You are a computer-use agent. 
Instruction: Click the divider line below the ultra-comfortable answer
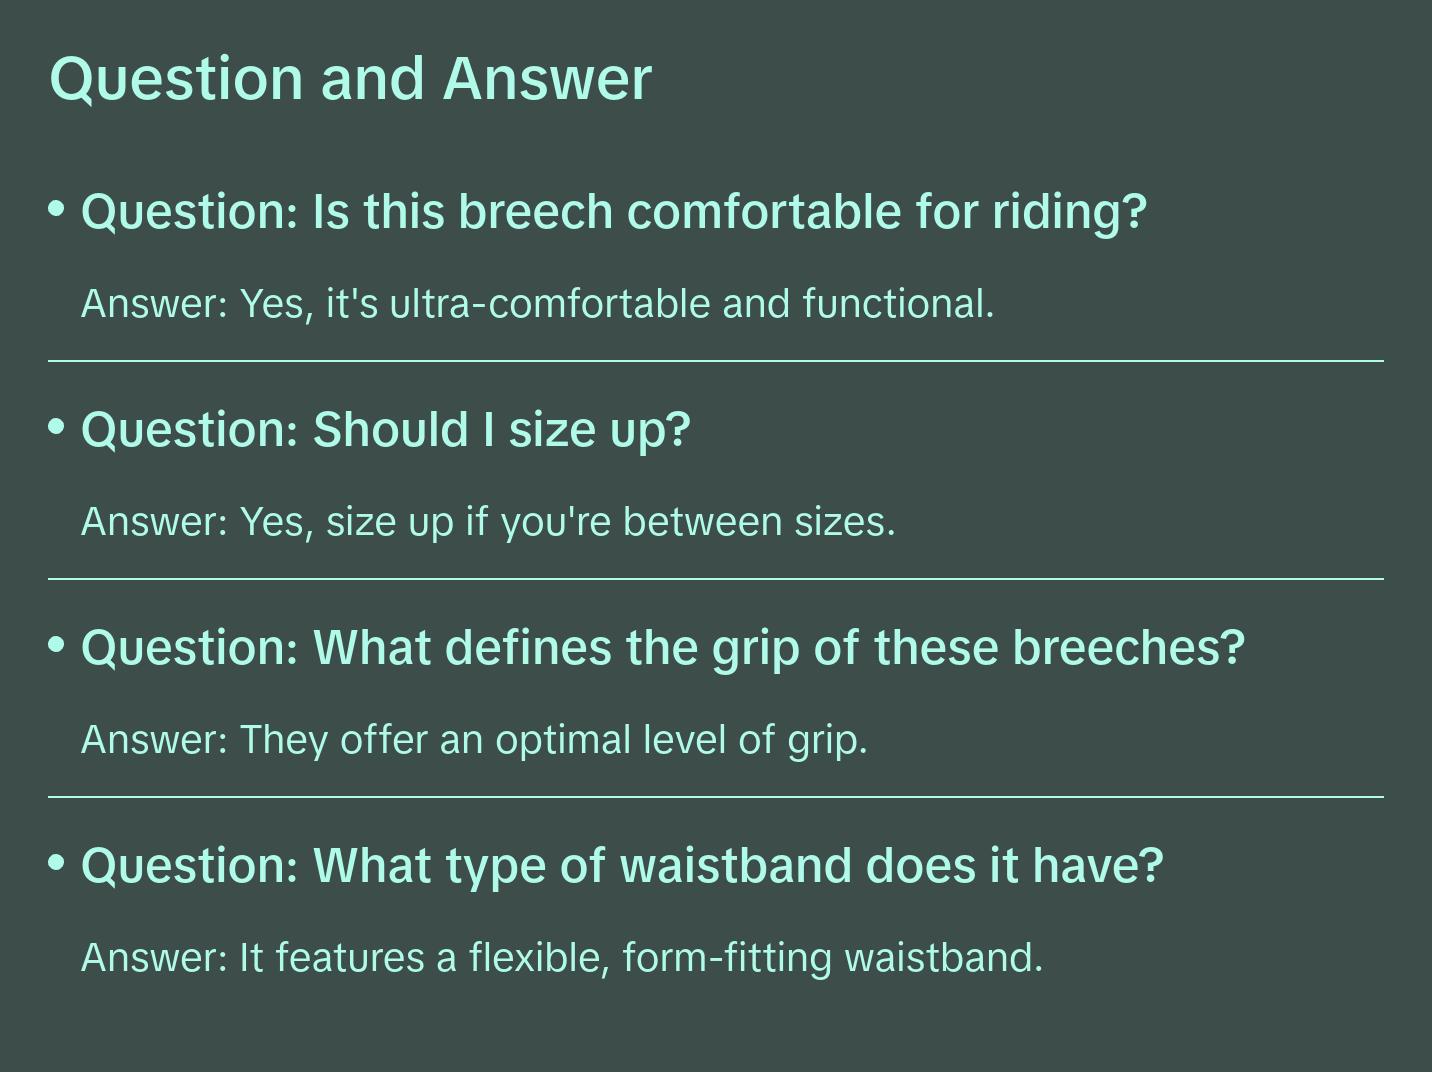point(716,360)
